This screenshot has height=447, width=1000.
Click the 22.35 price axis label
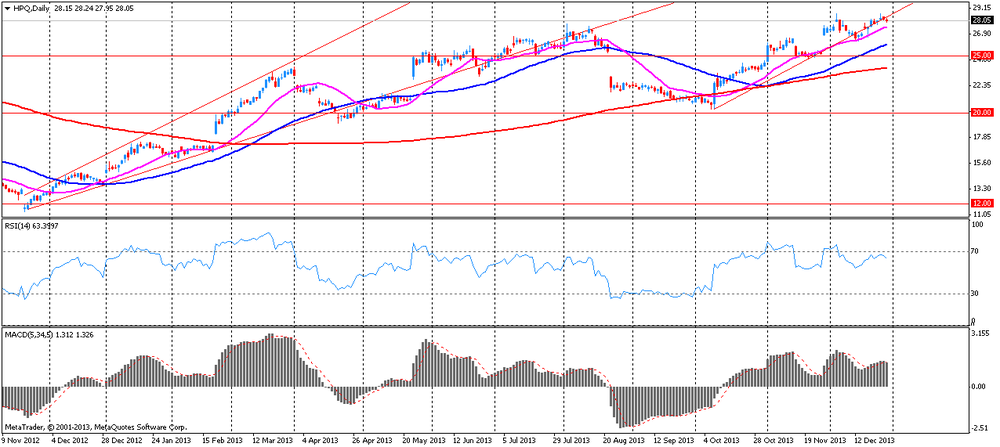pos(980,85)
